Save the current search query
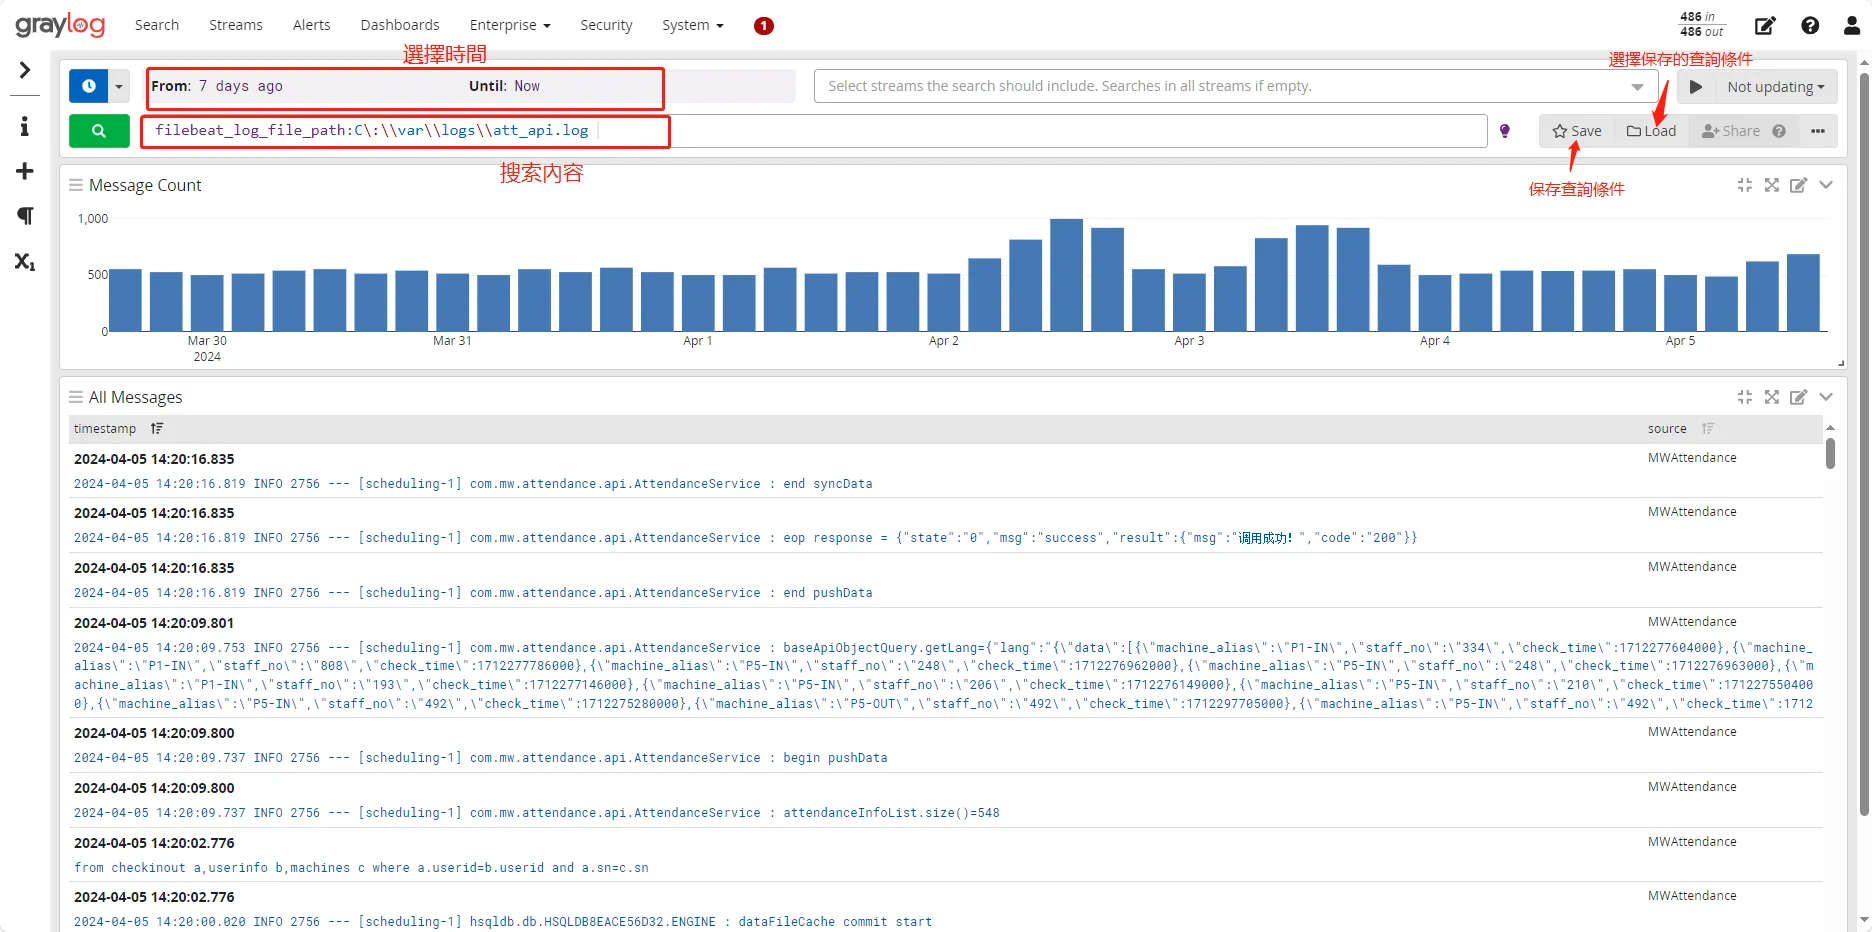Image resolution: width=1872 pixels, height=932 pixels. (x=1577, y=131)
